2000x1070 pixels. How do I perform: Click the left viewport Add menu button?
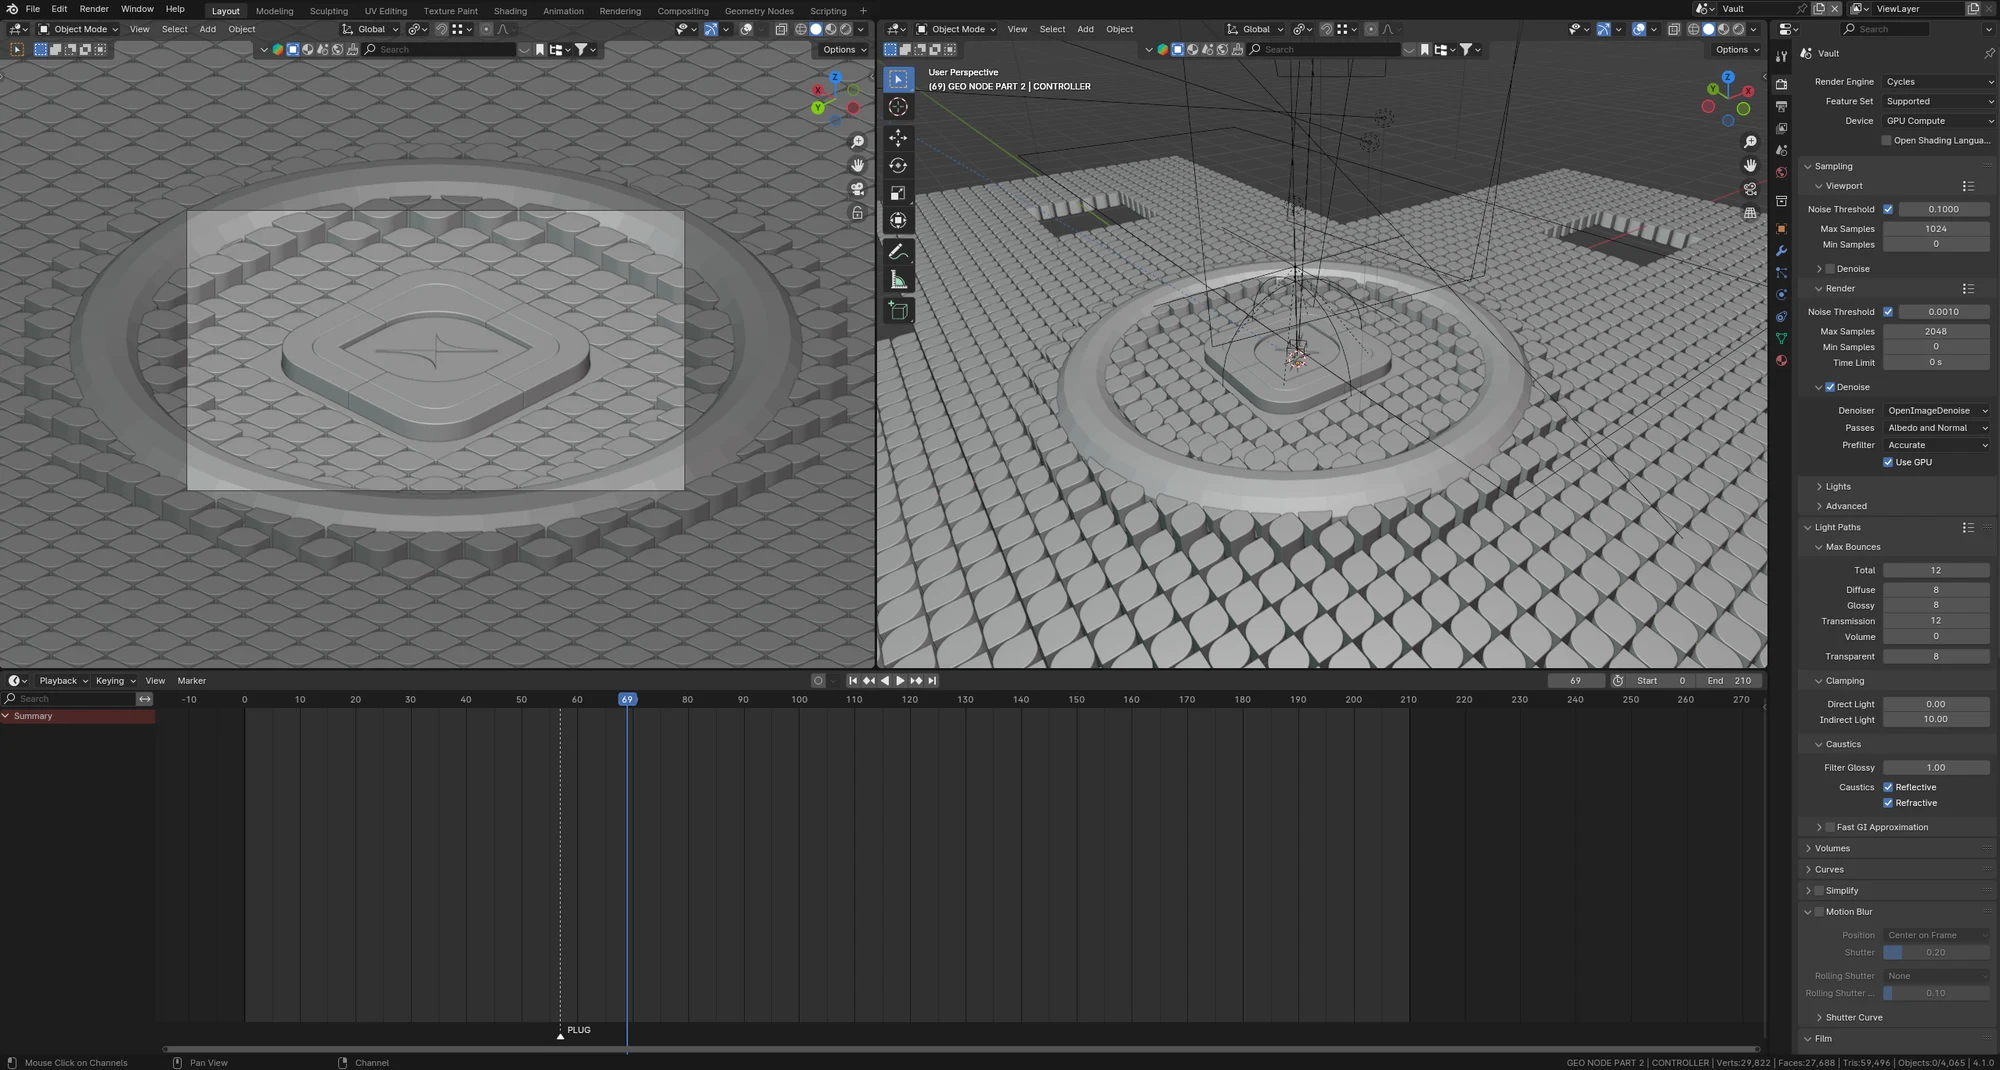coord(207,29)
